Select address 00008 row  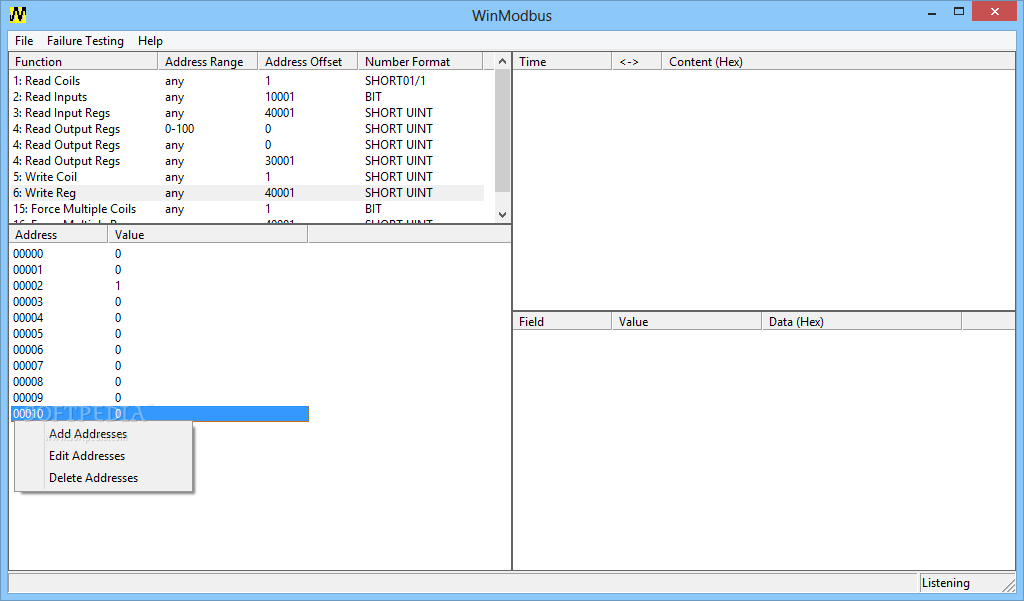click(160, 382)
